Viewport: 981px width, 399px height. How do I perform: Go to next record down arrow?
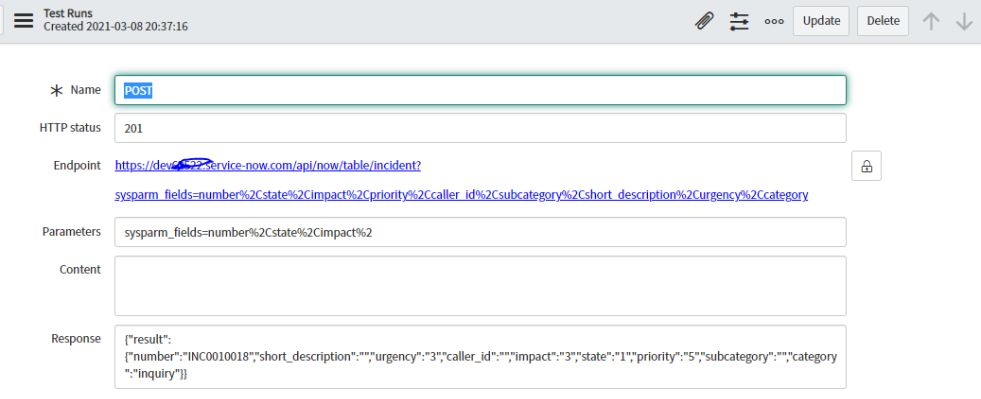point(963,21)
